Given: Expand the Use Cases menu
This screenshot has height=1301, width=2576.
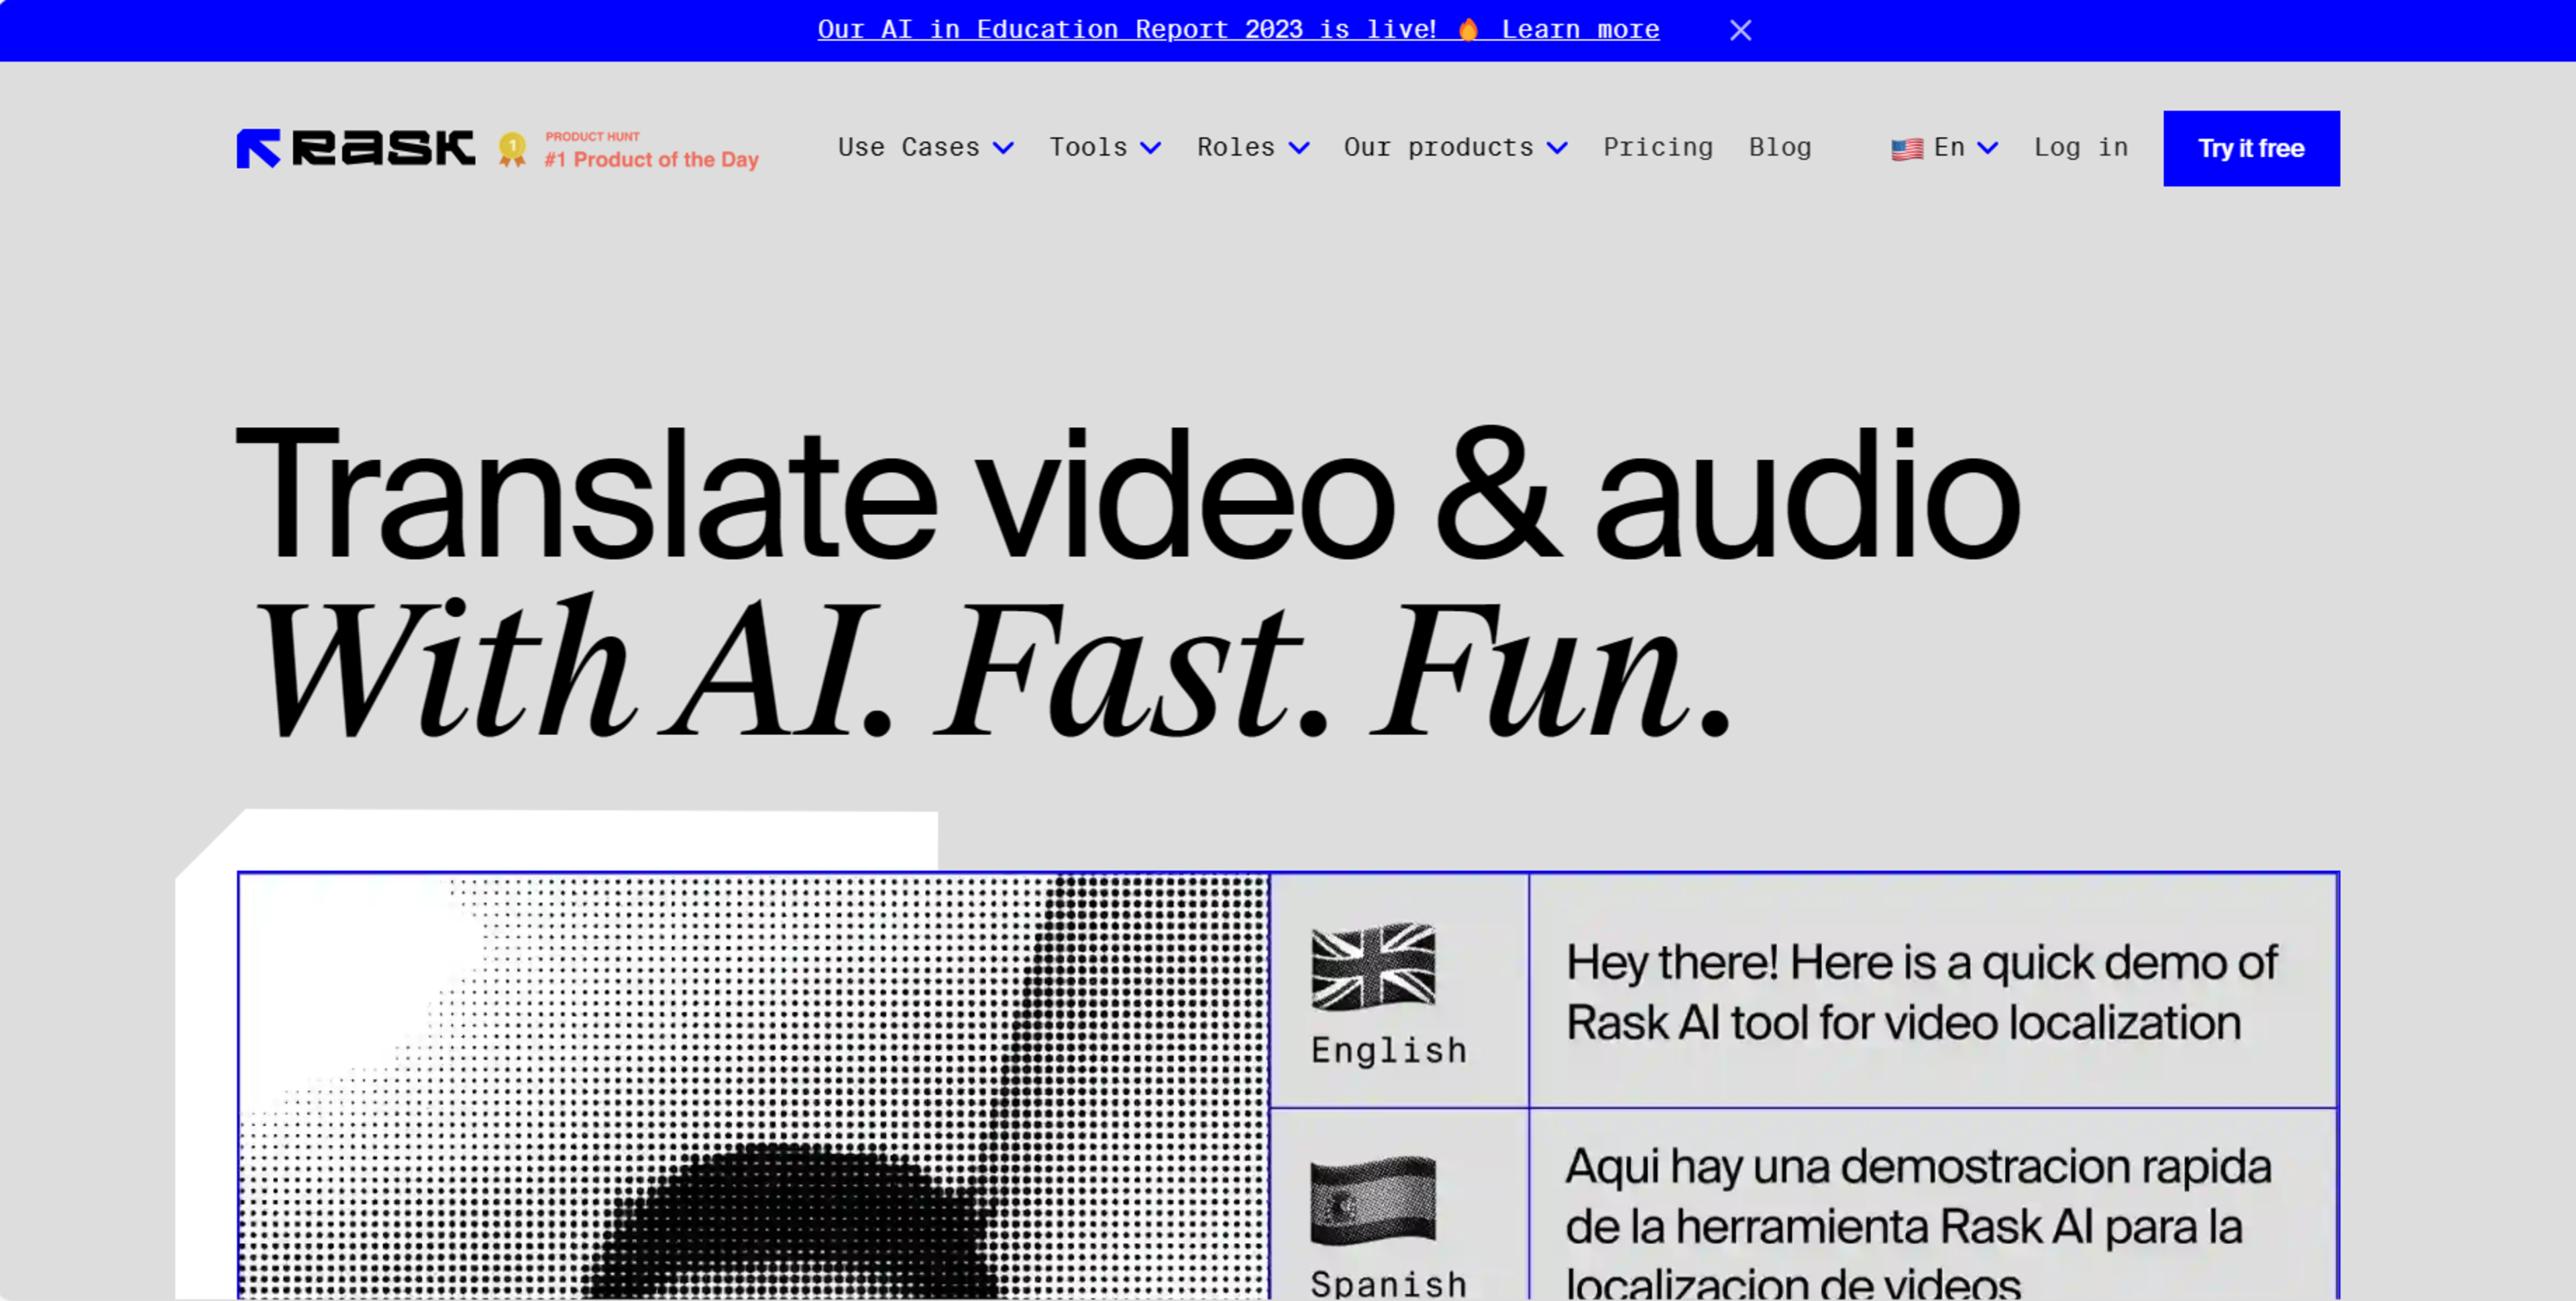Looking at the screenshot, I should [x=926, y=148].
